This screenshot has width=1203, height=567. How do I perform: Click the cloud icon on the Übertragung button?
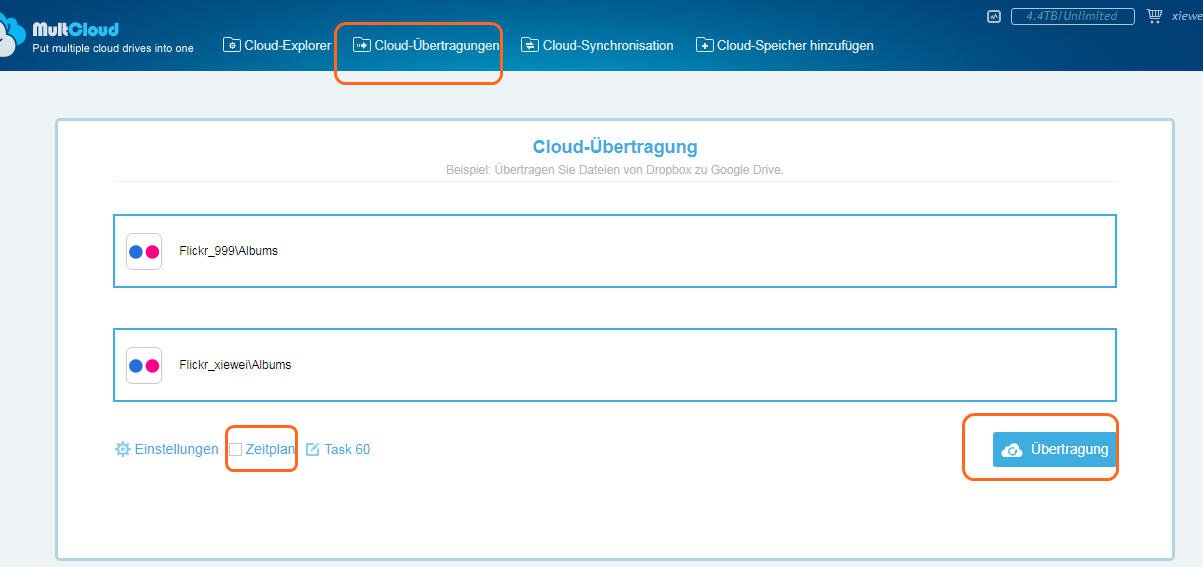(x=1012, y=450)
